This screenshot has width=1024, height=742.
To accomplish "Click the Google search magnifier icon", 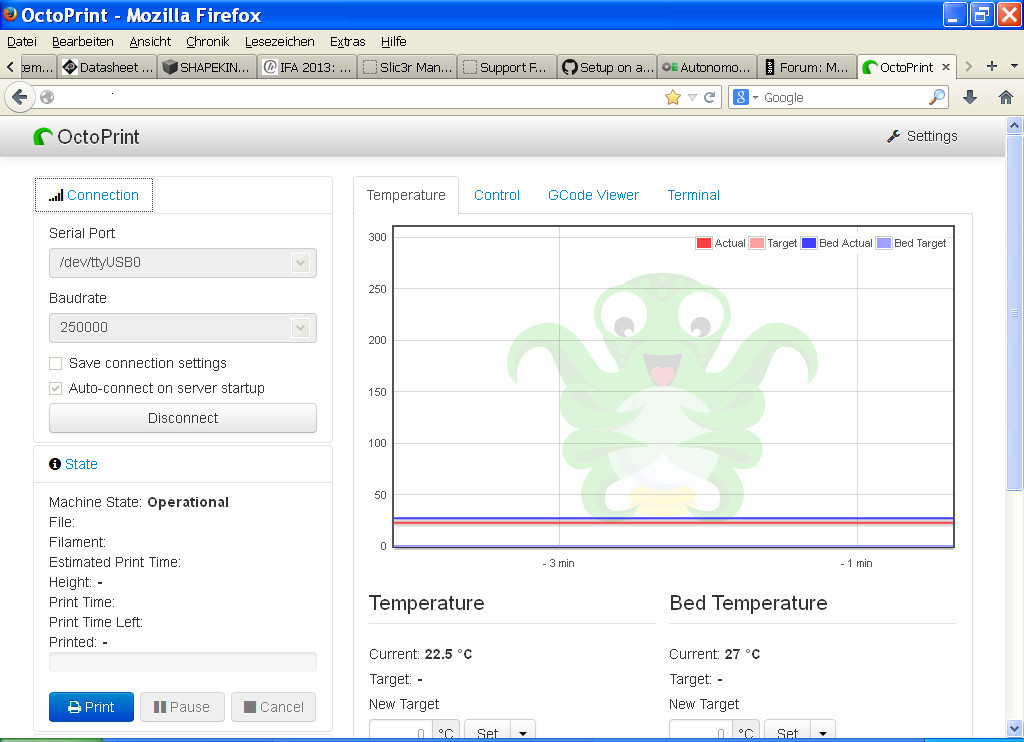I will coord(936,97).
